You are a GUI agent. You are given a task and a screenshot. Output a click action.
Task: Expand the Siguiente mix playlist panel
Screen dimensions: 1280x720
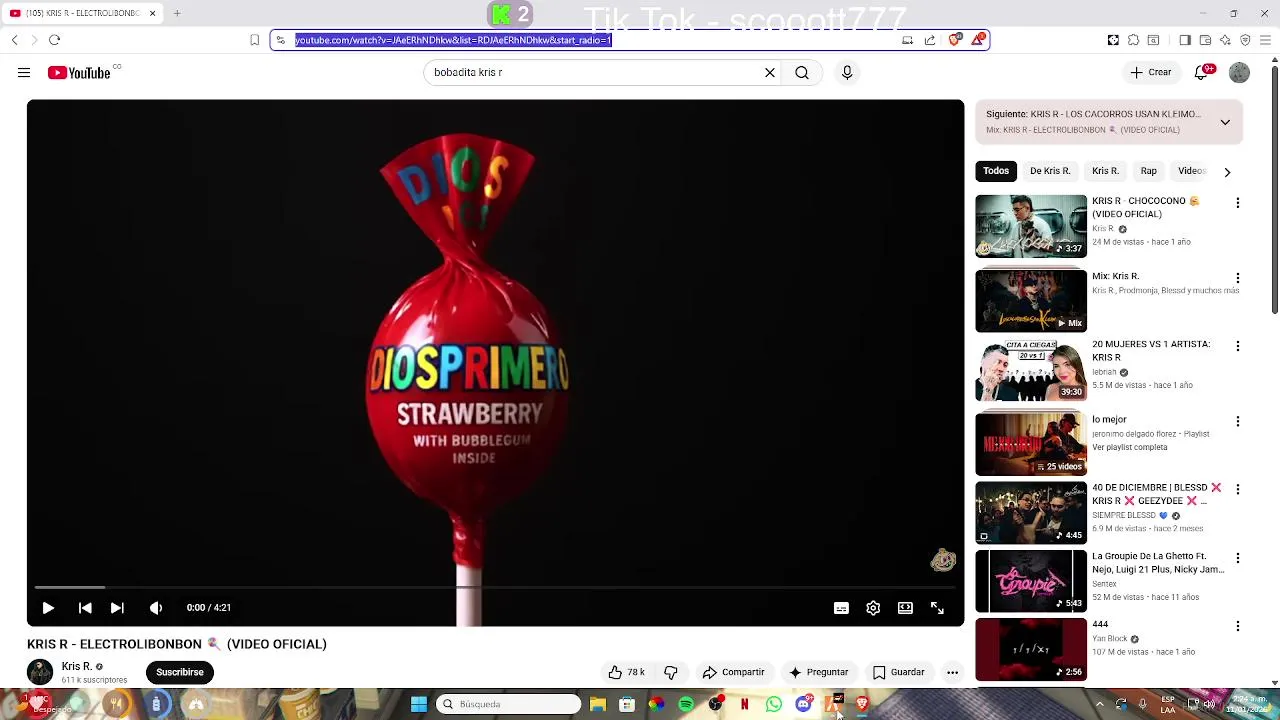[1225, 122]
